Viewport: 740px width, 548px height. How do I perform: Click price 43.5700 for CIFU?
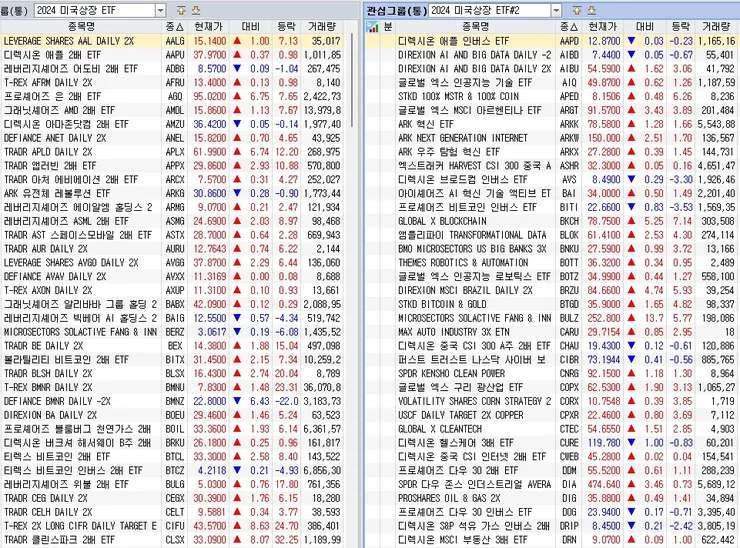(210, 526)
